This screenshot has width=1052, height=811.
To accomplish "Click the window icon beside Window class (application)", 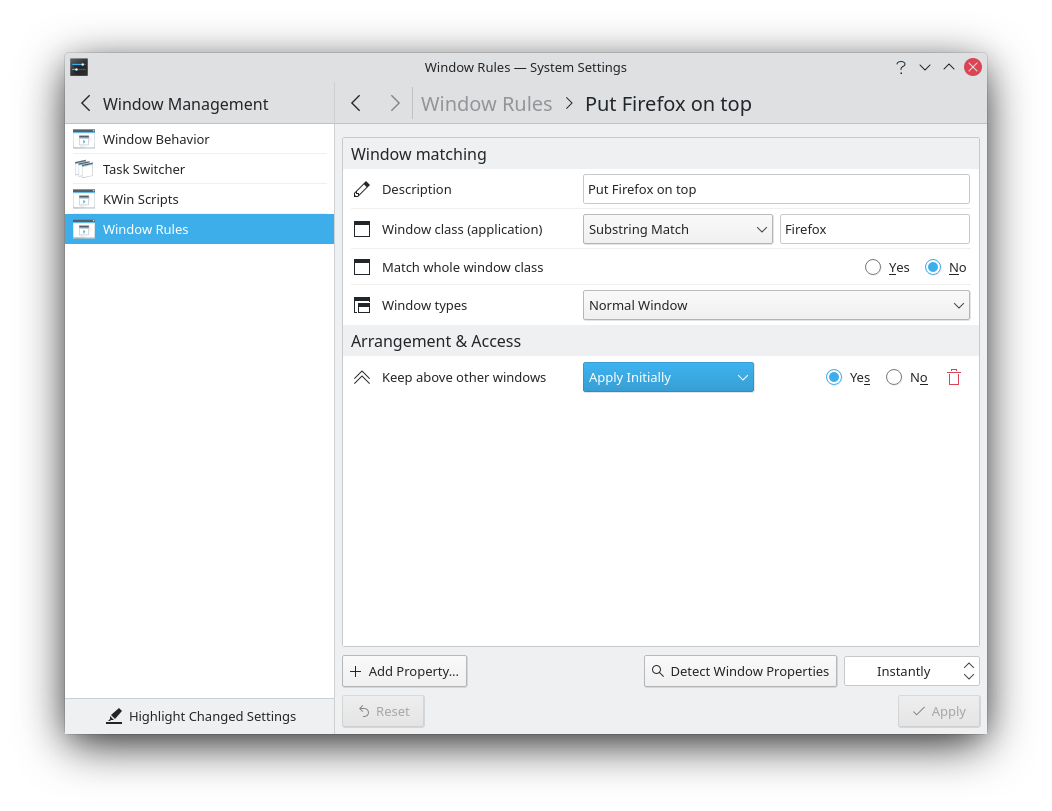I will pos(362,229).
